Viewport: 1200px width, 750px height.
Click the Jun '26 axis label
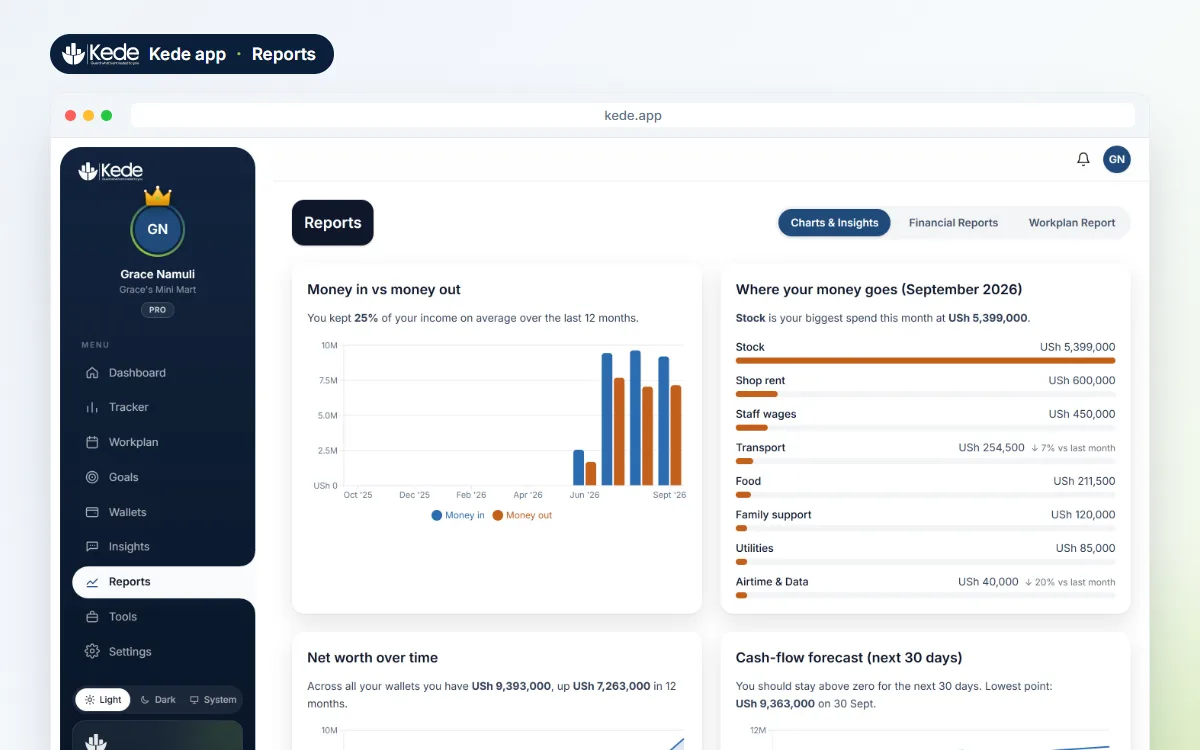[x=584, y=495]
